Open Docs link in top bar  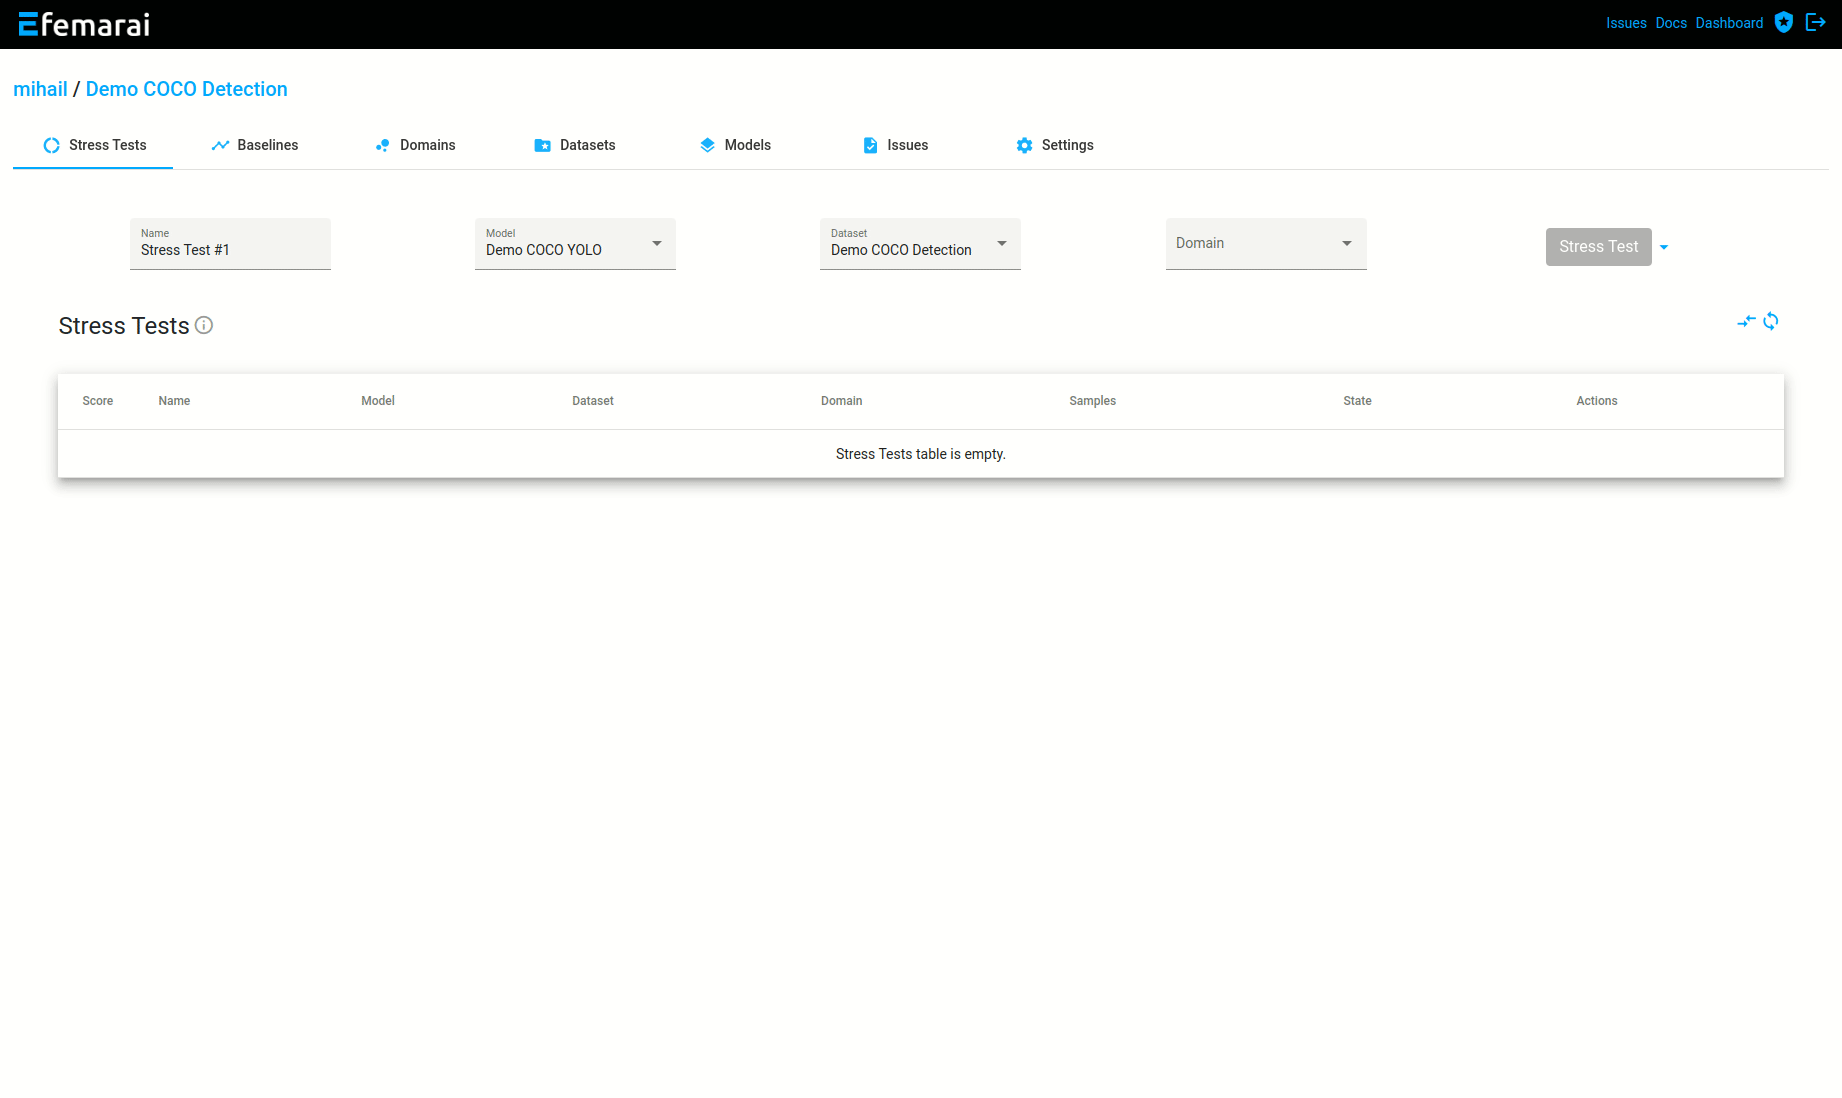pyautogui.click(x=1671, y=23)
